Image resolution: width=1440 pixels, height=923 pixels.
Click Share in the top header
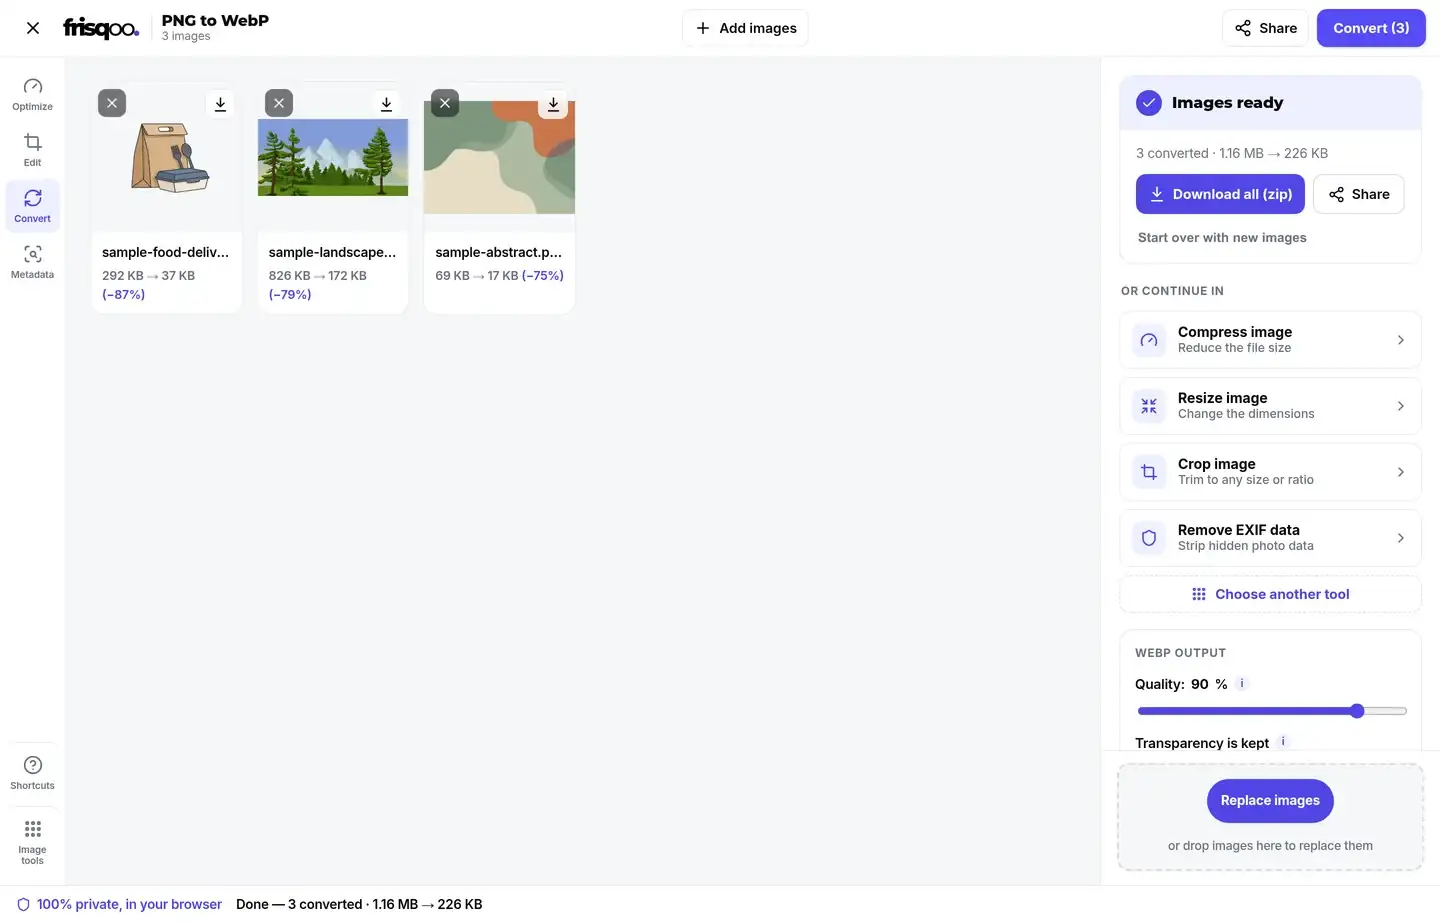point(1265,28)
